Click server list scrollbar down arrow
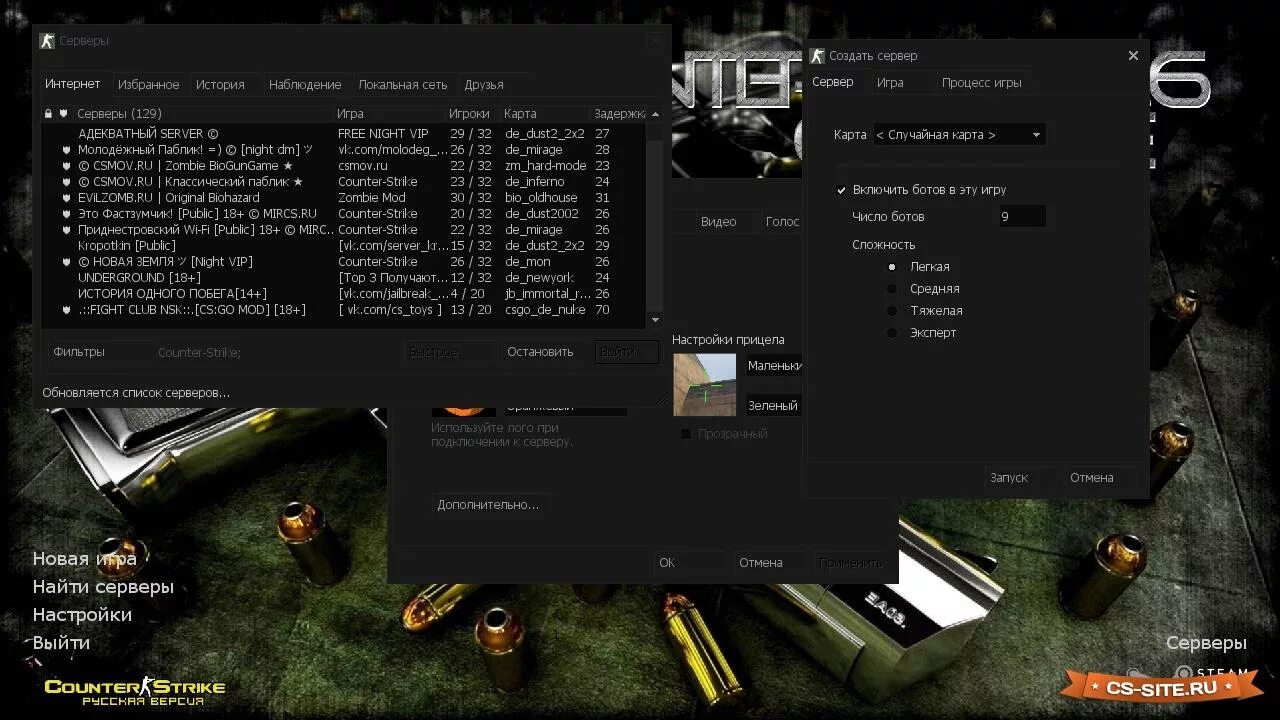 pos(655,320)
